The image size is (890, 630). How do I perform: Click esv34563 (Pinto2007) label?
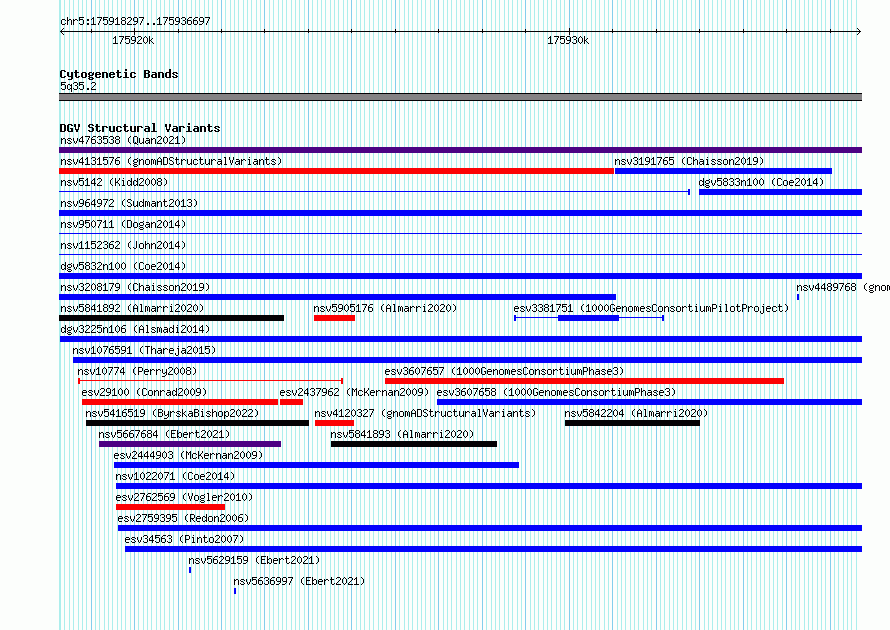pyautogui.click(x=184, y=539)
